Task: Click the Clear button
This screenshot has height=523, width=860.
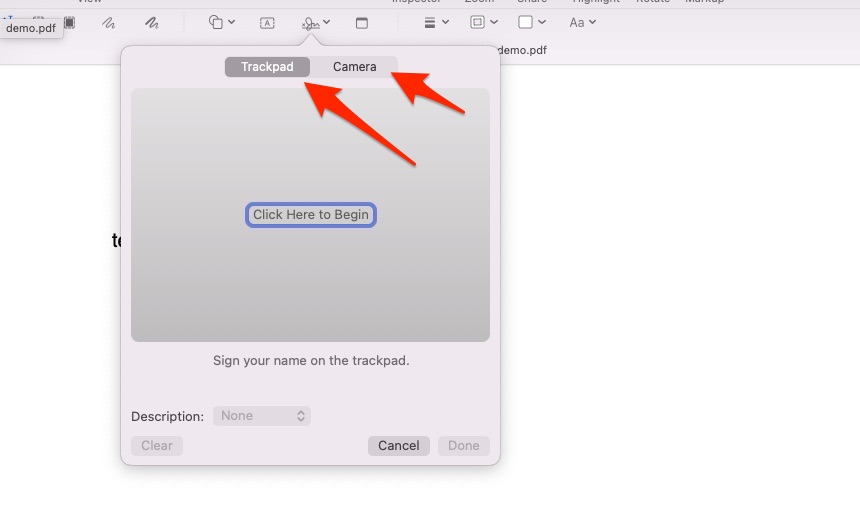Action: pos(157,446)
